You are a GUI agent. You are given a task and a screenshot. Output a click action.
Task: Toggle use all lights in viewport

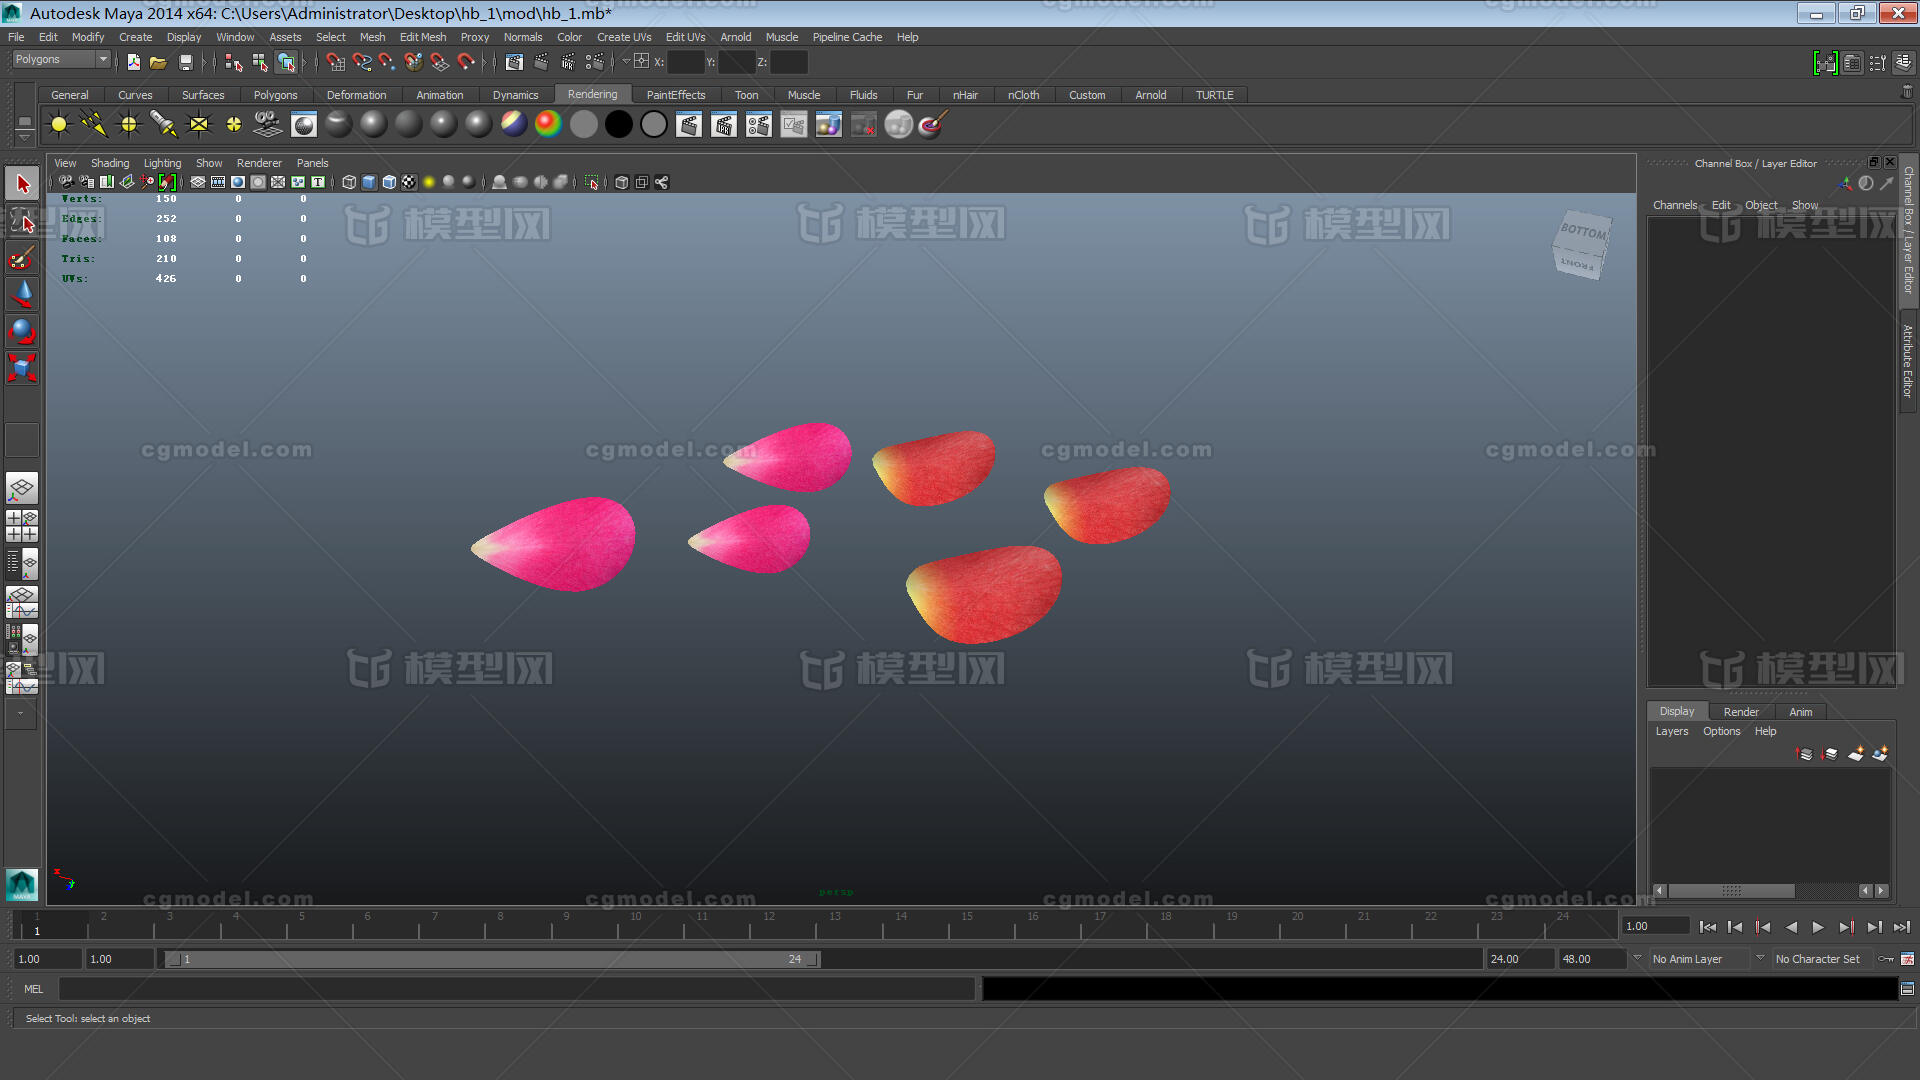429,182
